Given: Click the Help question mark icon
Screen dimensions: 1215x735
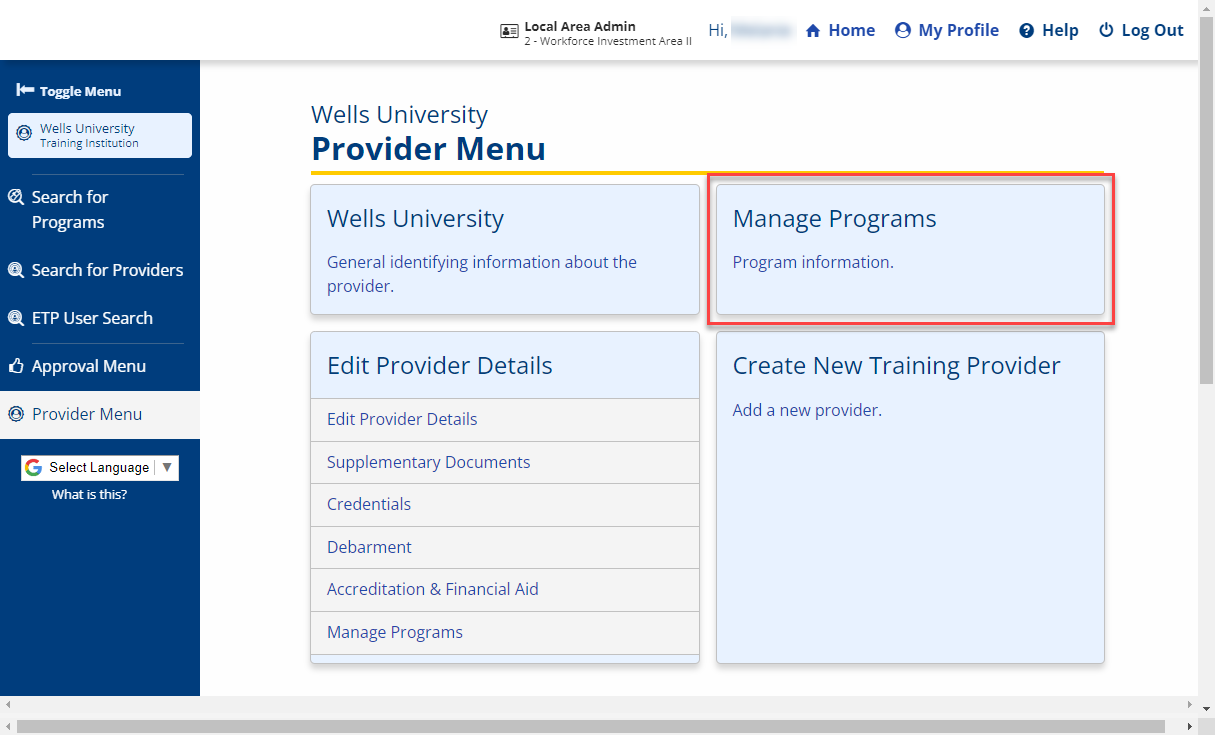Looking at the screenshot, I should click(1026, 31).
